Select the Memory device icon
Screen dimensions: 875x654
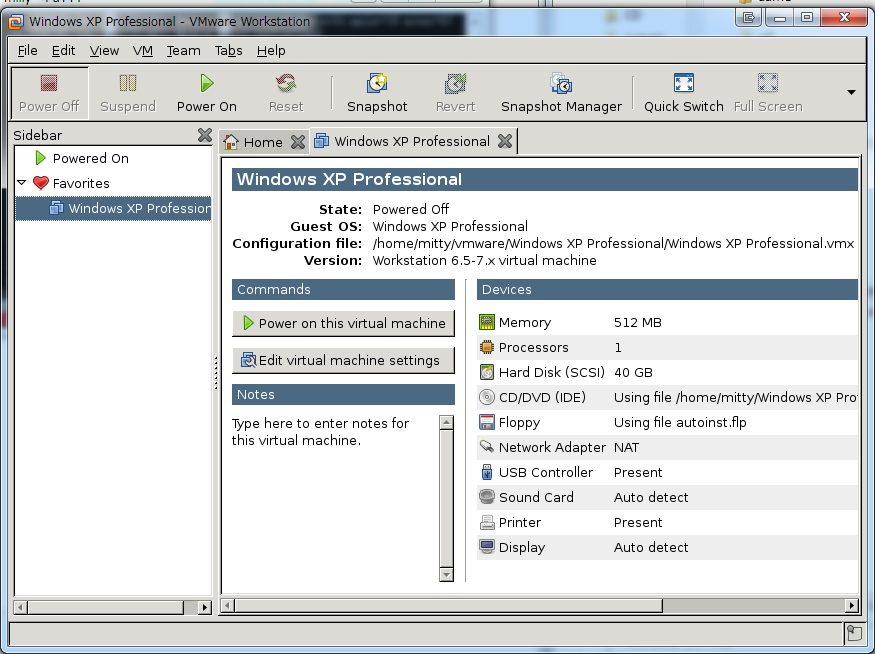pyautogui.click(x=487, y=322)
